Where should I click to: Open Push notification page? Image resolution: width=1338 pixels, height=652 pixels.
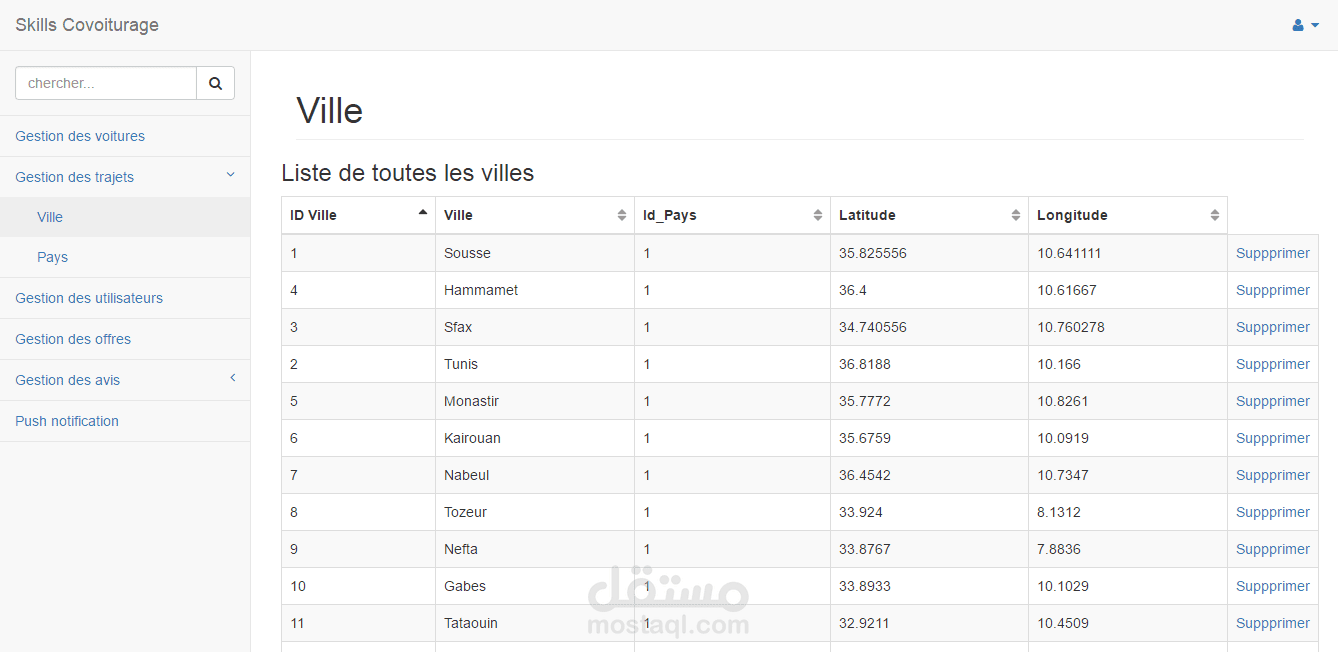tap(67, 421)
